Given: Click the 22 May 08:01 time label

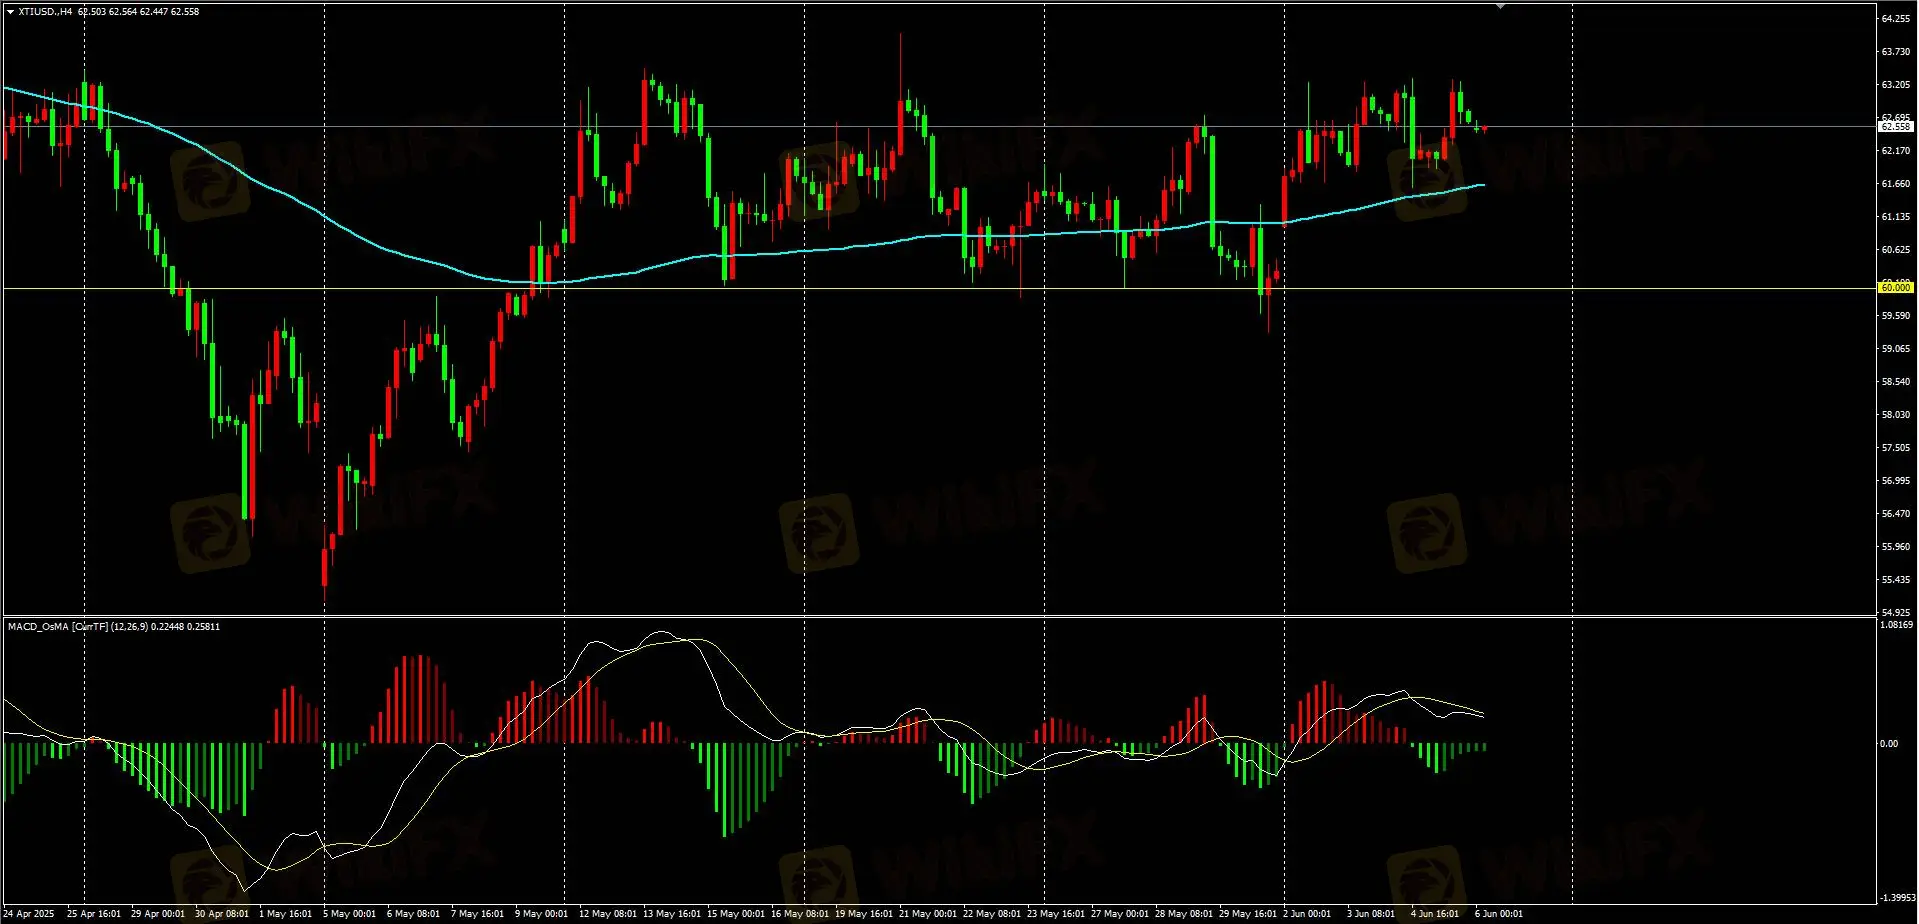Looking at the screenshot, I should (x=992, y=914).
